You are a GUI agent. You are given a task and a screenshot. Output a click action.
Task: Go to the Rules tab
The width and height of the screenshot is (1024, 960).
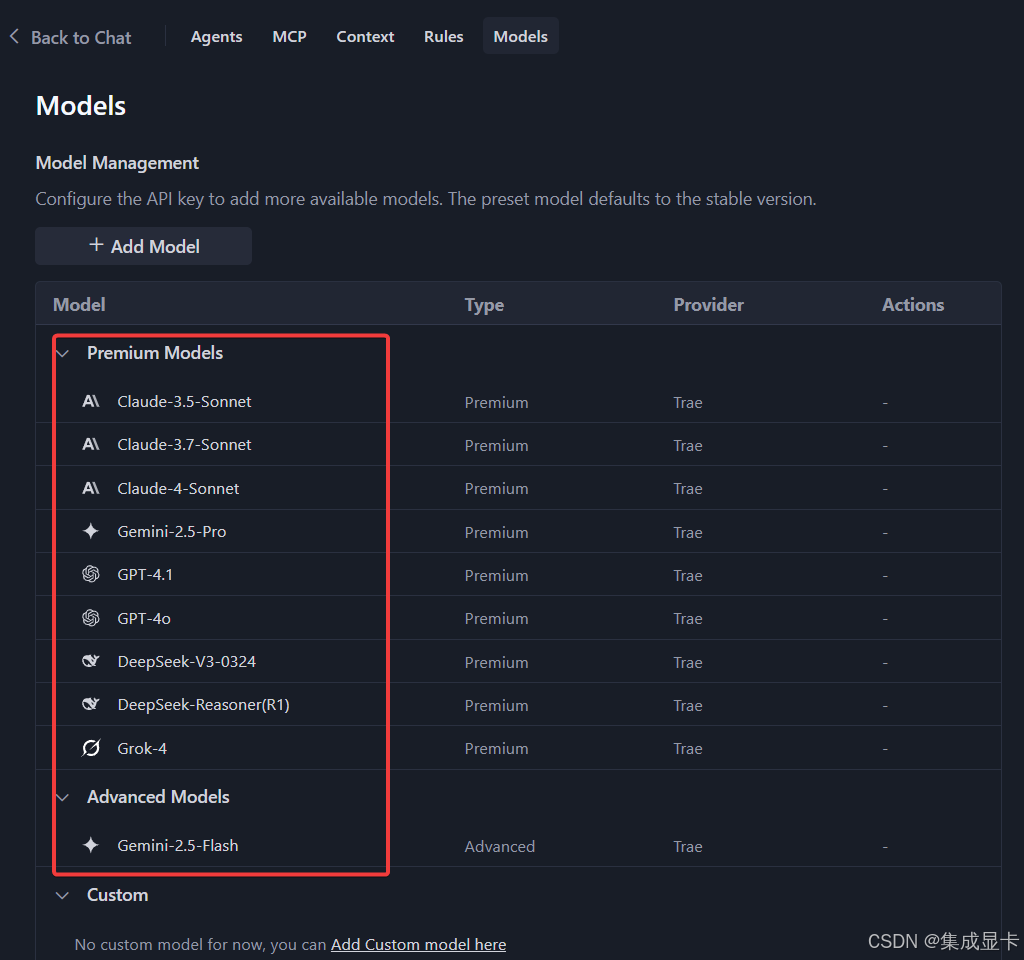click(443, 37)
